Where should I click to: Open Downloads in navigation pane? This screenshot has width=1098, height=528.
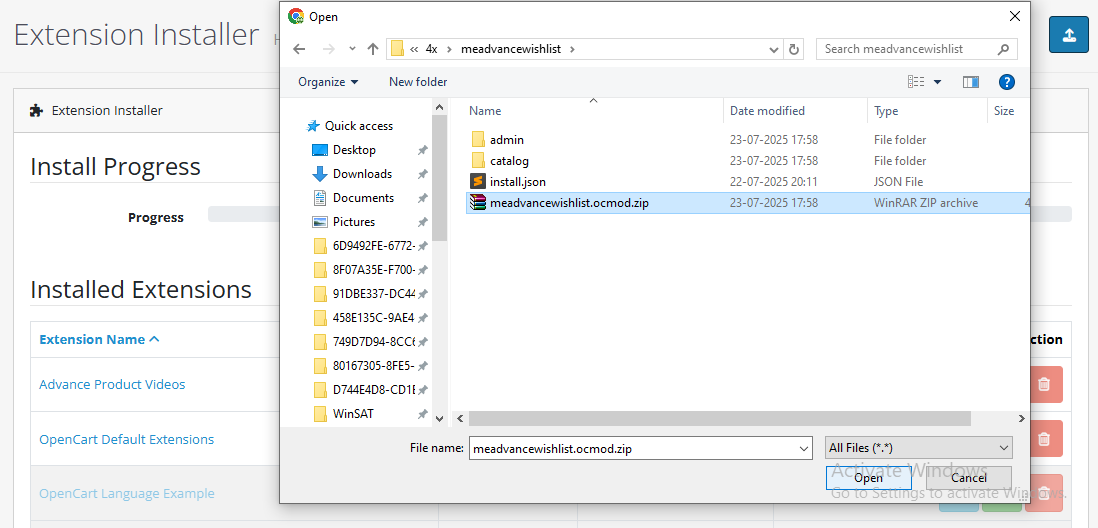point(362,174)
